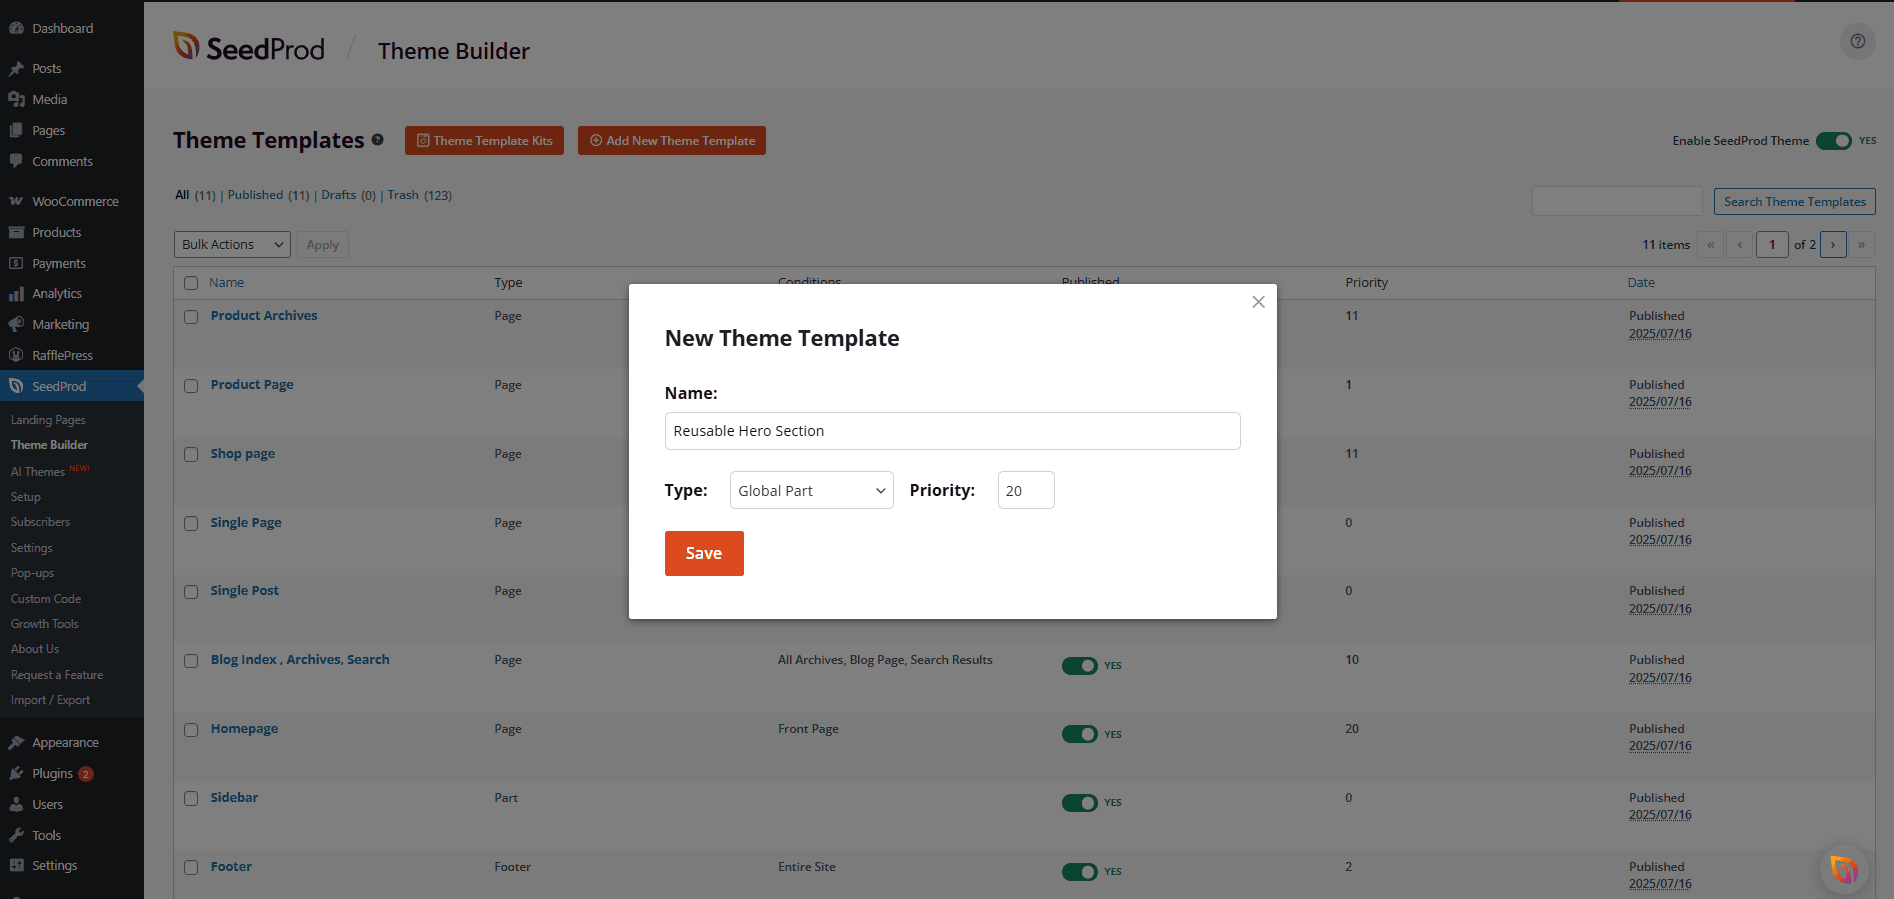Open Pop-ups submenu item
1894x899 pixels.
[32, 573]
